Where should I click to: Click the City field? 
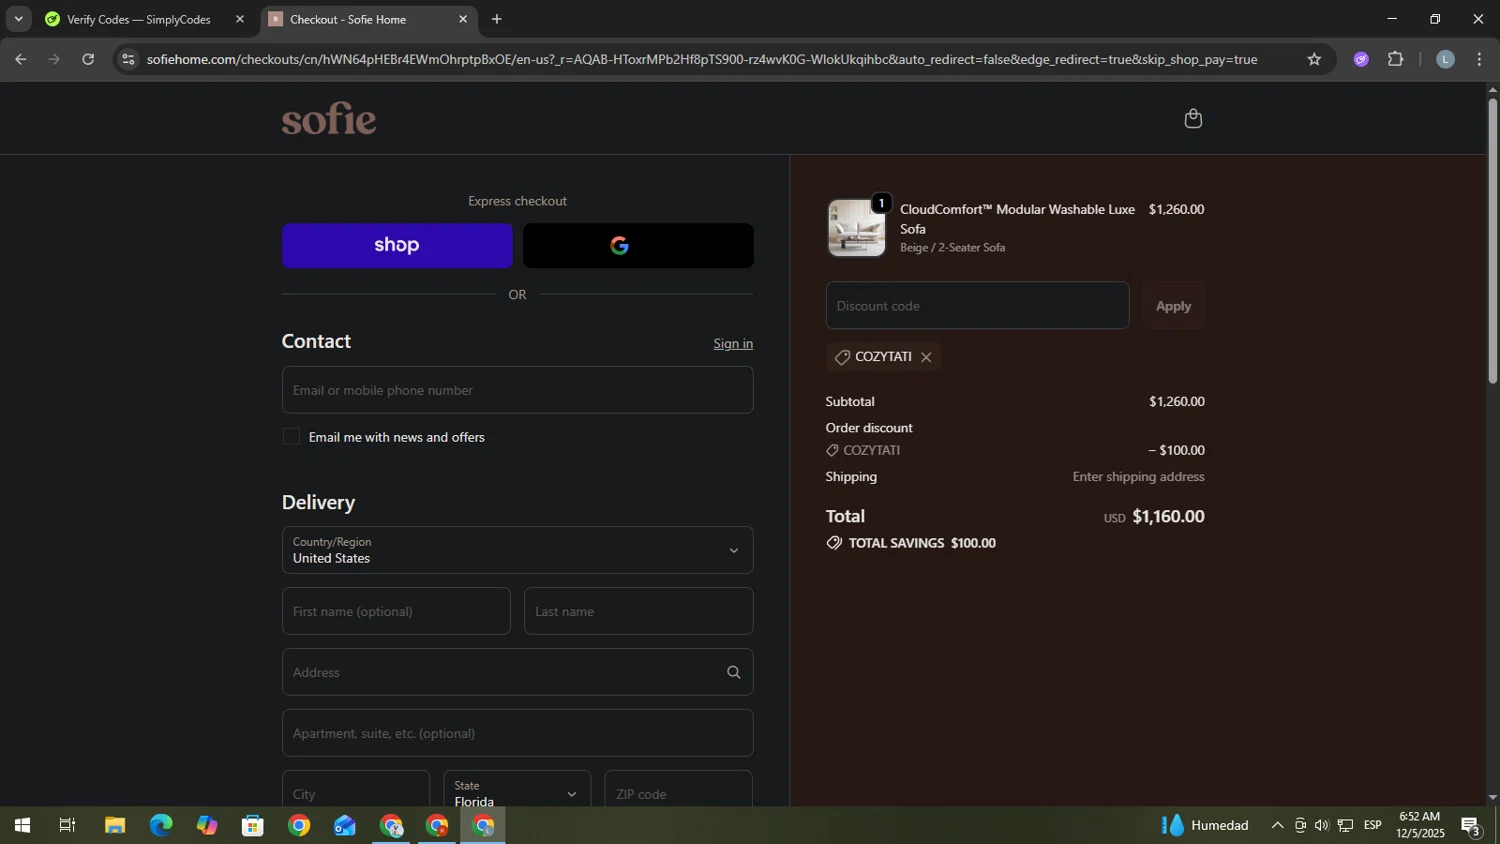(356, 790)
